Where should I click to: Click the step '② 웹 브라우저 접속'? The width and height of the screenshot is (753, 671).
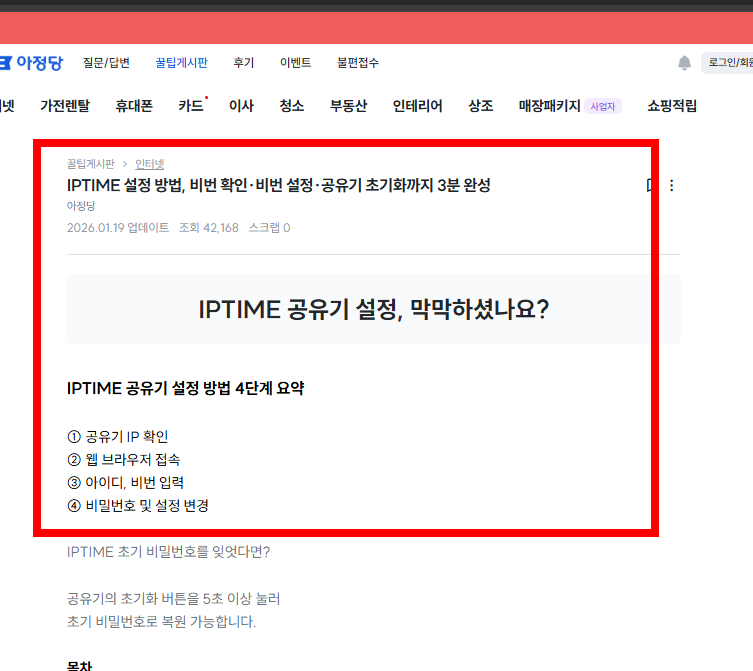pos(123,460)
